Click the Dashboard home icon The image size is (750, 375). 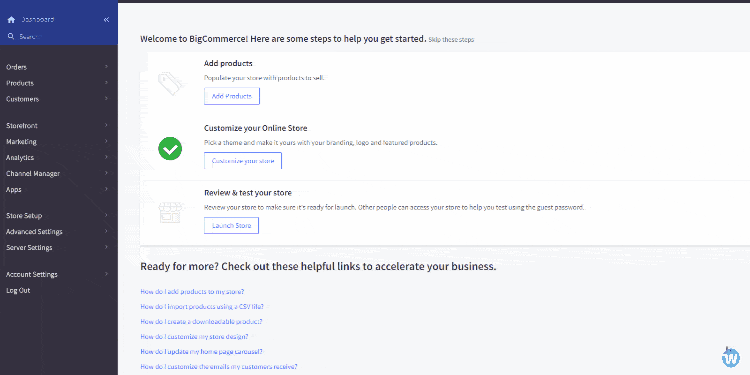(x=11, y=20)
